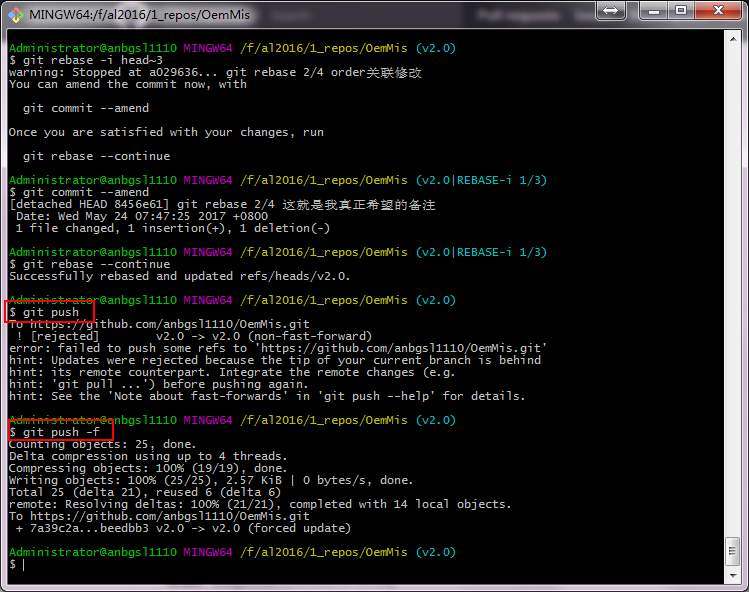749x592 pixels.
Task: Click the indented 'git rebase --continue' hint line
Action: (96, 156)
